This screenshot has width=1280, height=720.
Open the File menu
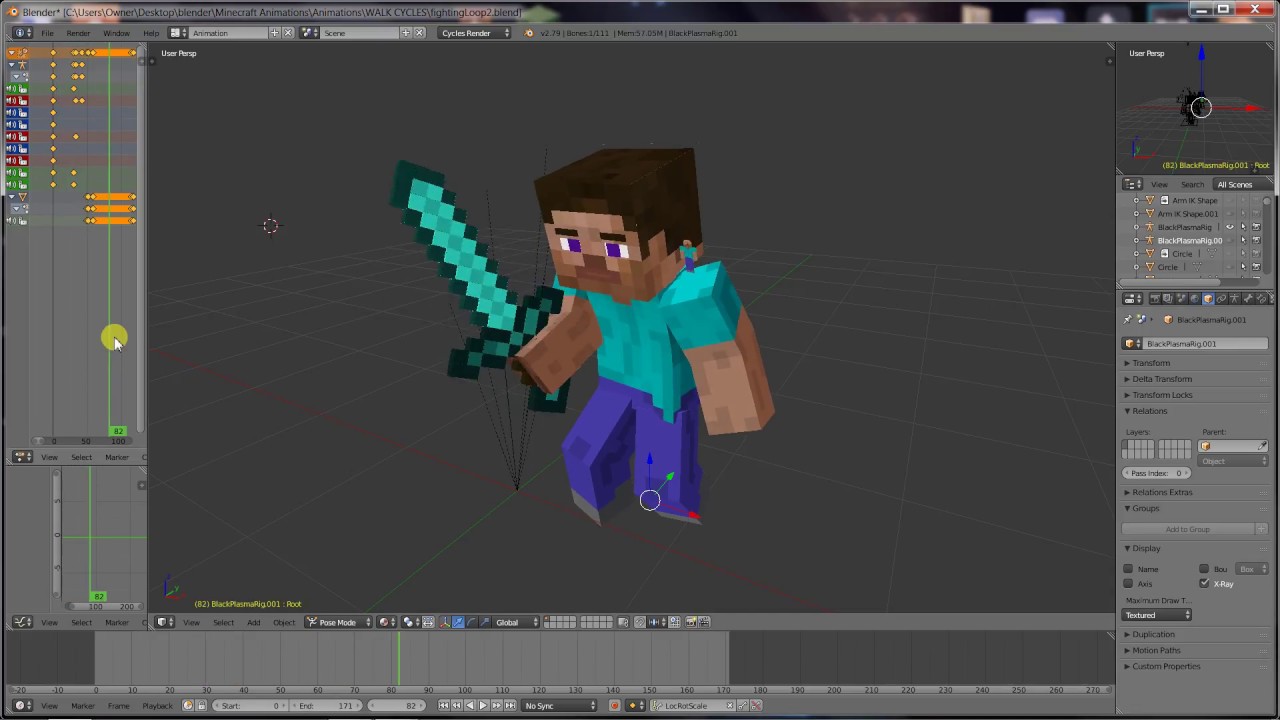click(x=47, y=33)
